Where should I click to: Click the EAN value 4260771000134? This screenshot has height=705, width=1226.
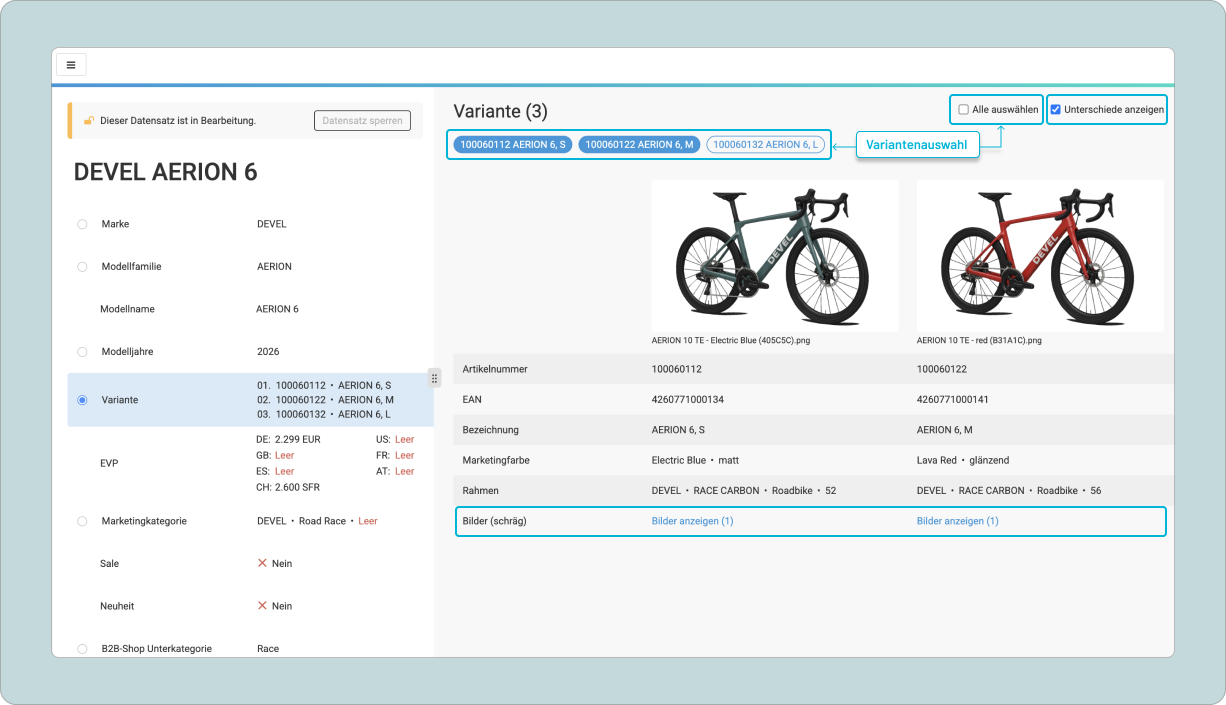689,399
